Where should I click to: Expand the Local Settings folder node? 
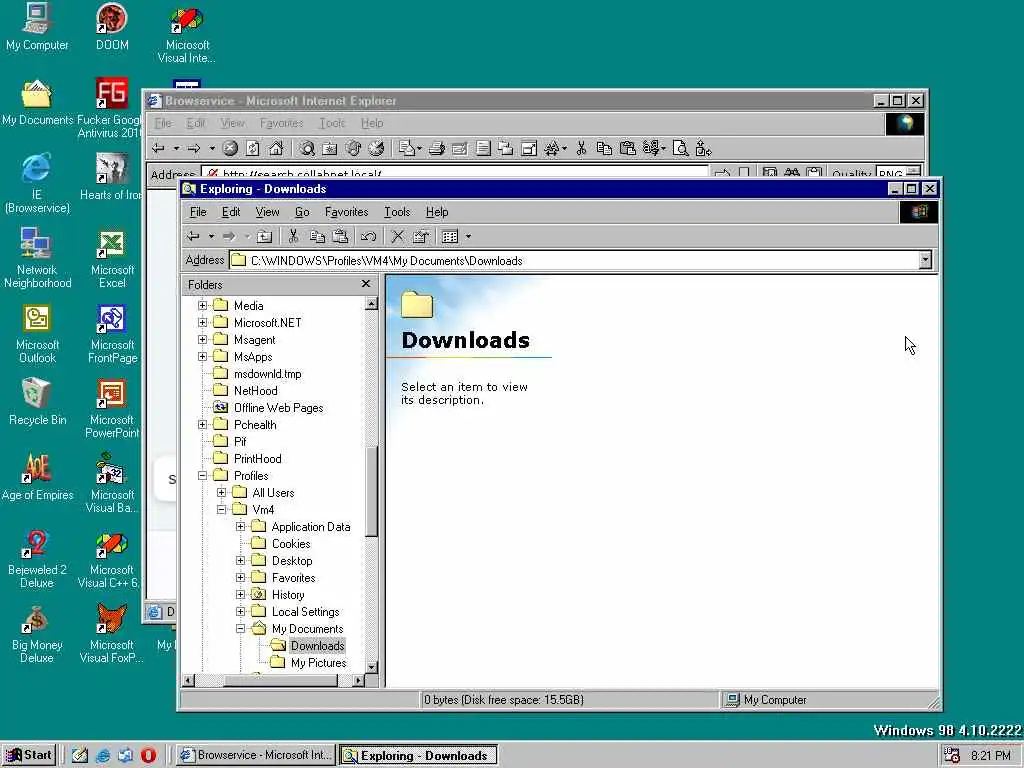[x=240, y=611]
